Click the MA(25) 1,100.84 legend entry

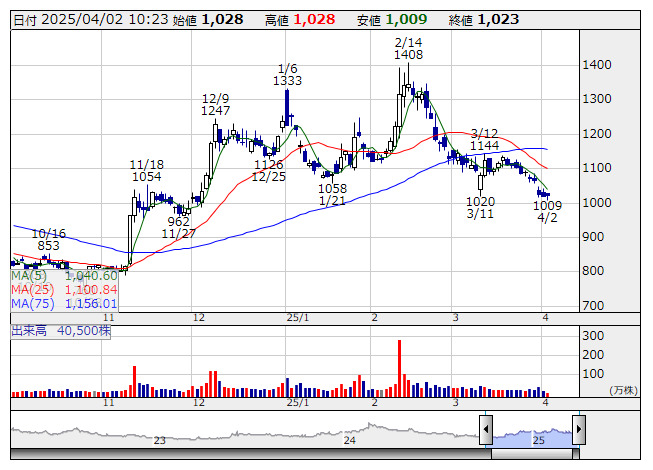pyautogui.click(x=65, y=290)
